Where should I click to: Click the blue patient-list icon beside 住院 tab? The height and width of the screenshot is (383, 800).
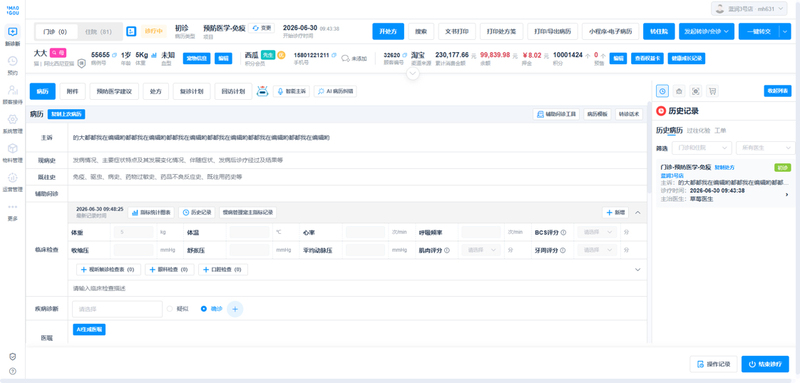(x=131, y=31)
